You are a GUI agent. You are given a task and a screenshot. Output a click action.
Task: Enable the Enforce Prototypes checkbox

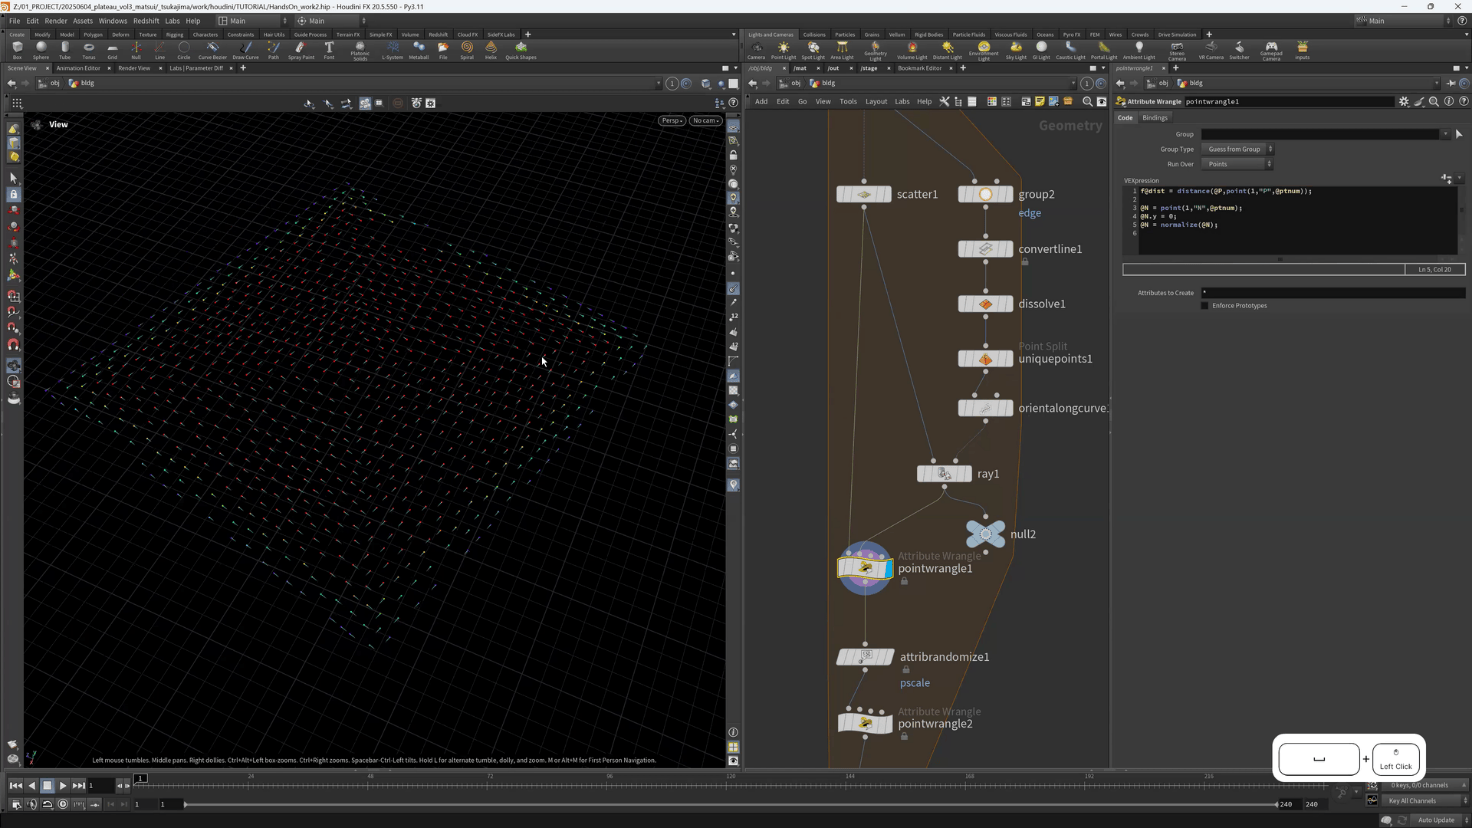tap(1205, 306)
